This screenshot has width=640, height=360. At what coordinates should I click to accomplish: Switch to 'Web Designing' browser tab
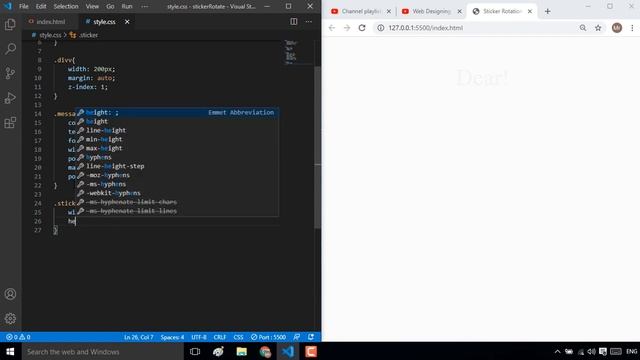pyautogui.click(x=431, y=11)
